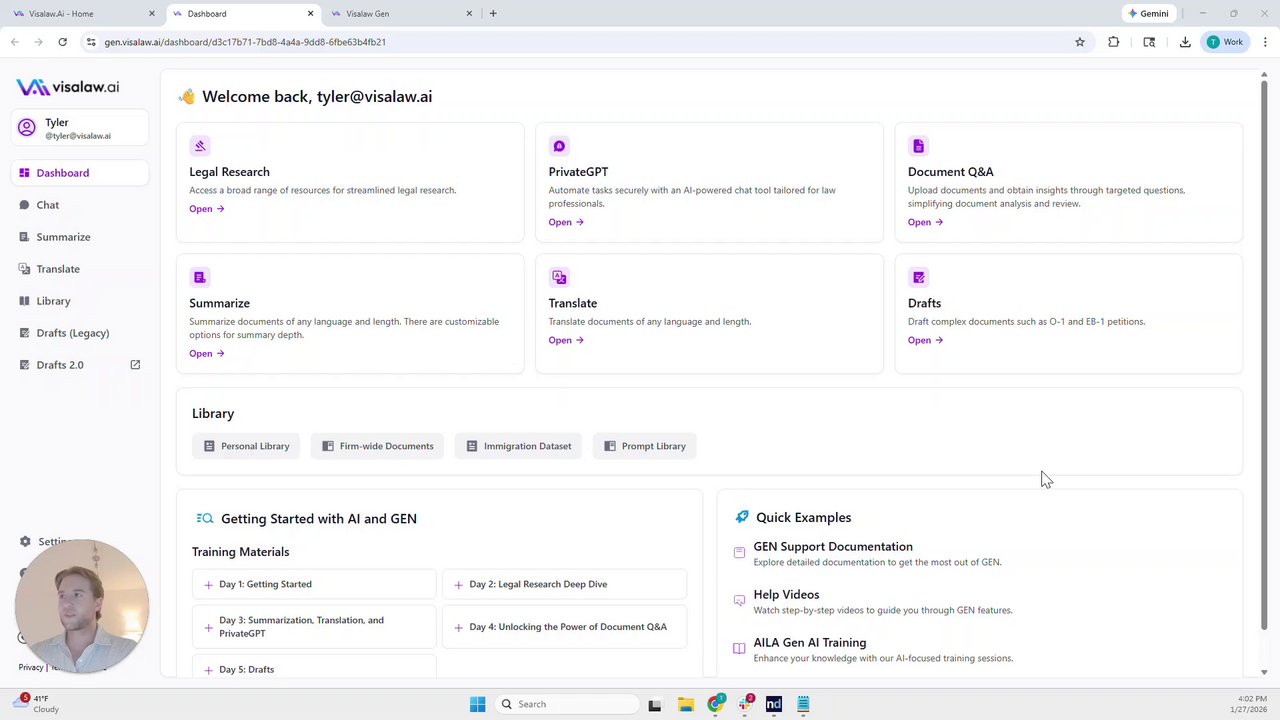Screen dimensions: 1280x720
Task: Open Help Videos quick example
Action: click(x=786, y=595)
